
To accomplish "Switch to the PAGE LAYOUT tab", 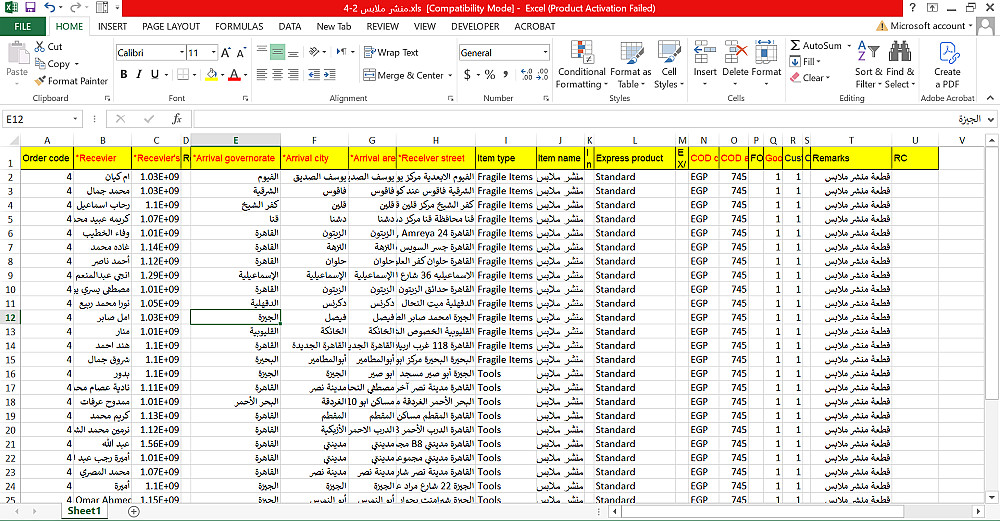I will pos(171,27).
